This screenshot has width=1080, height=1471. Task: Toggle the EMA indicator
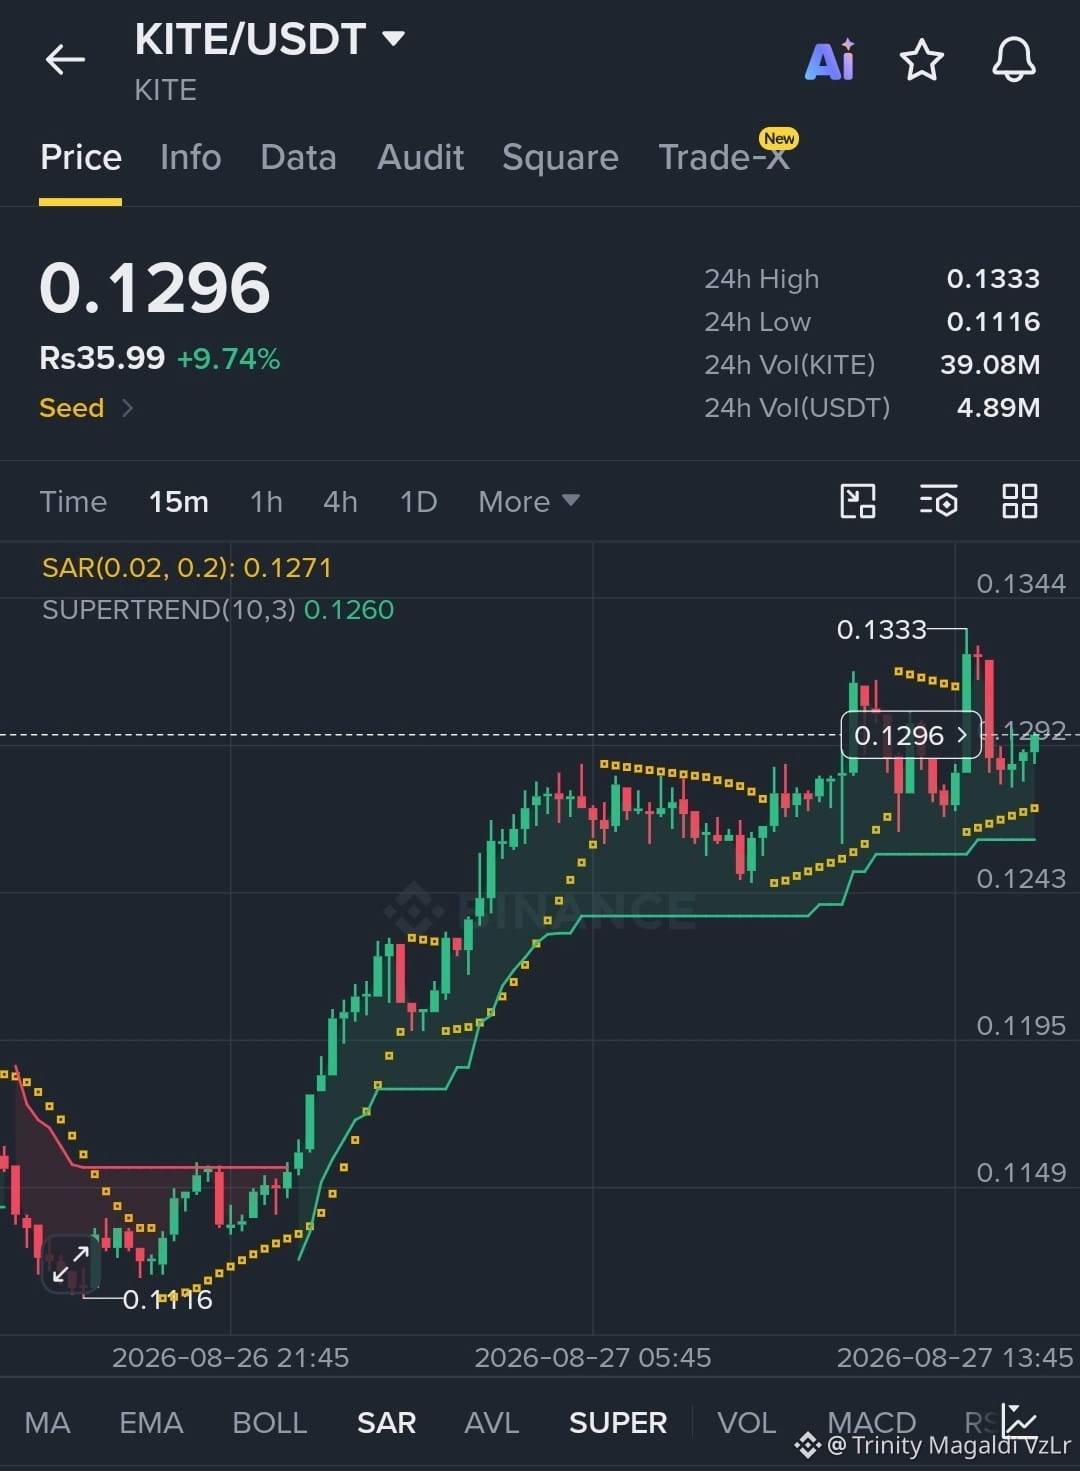151,1422
